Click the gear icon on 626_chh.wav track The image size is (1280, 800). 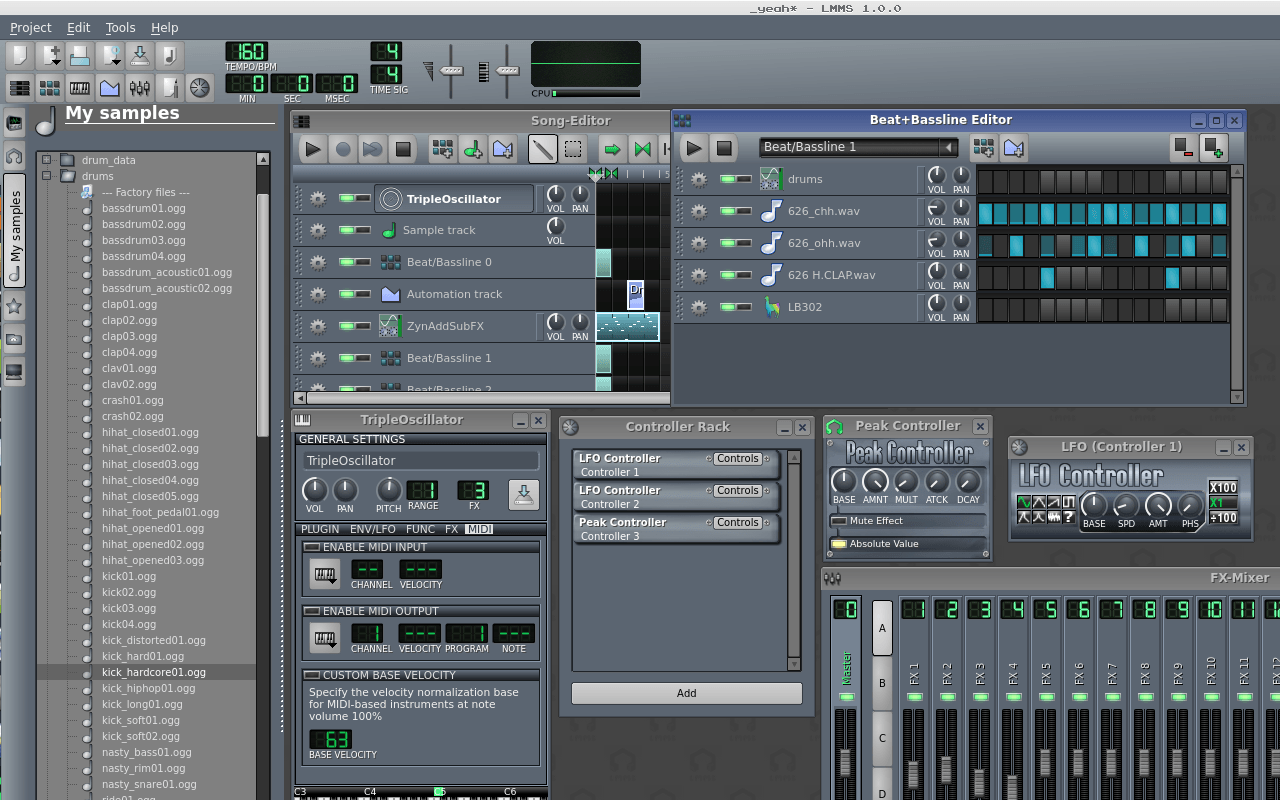click(699, 211)
